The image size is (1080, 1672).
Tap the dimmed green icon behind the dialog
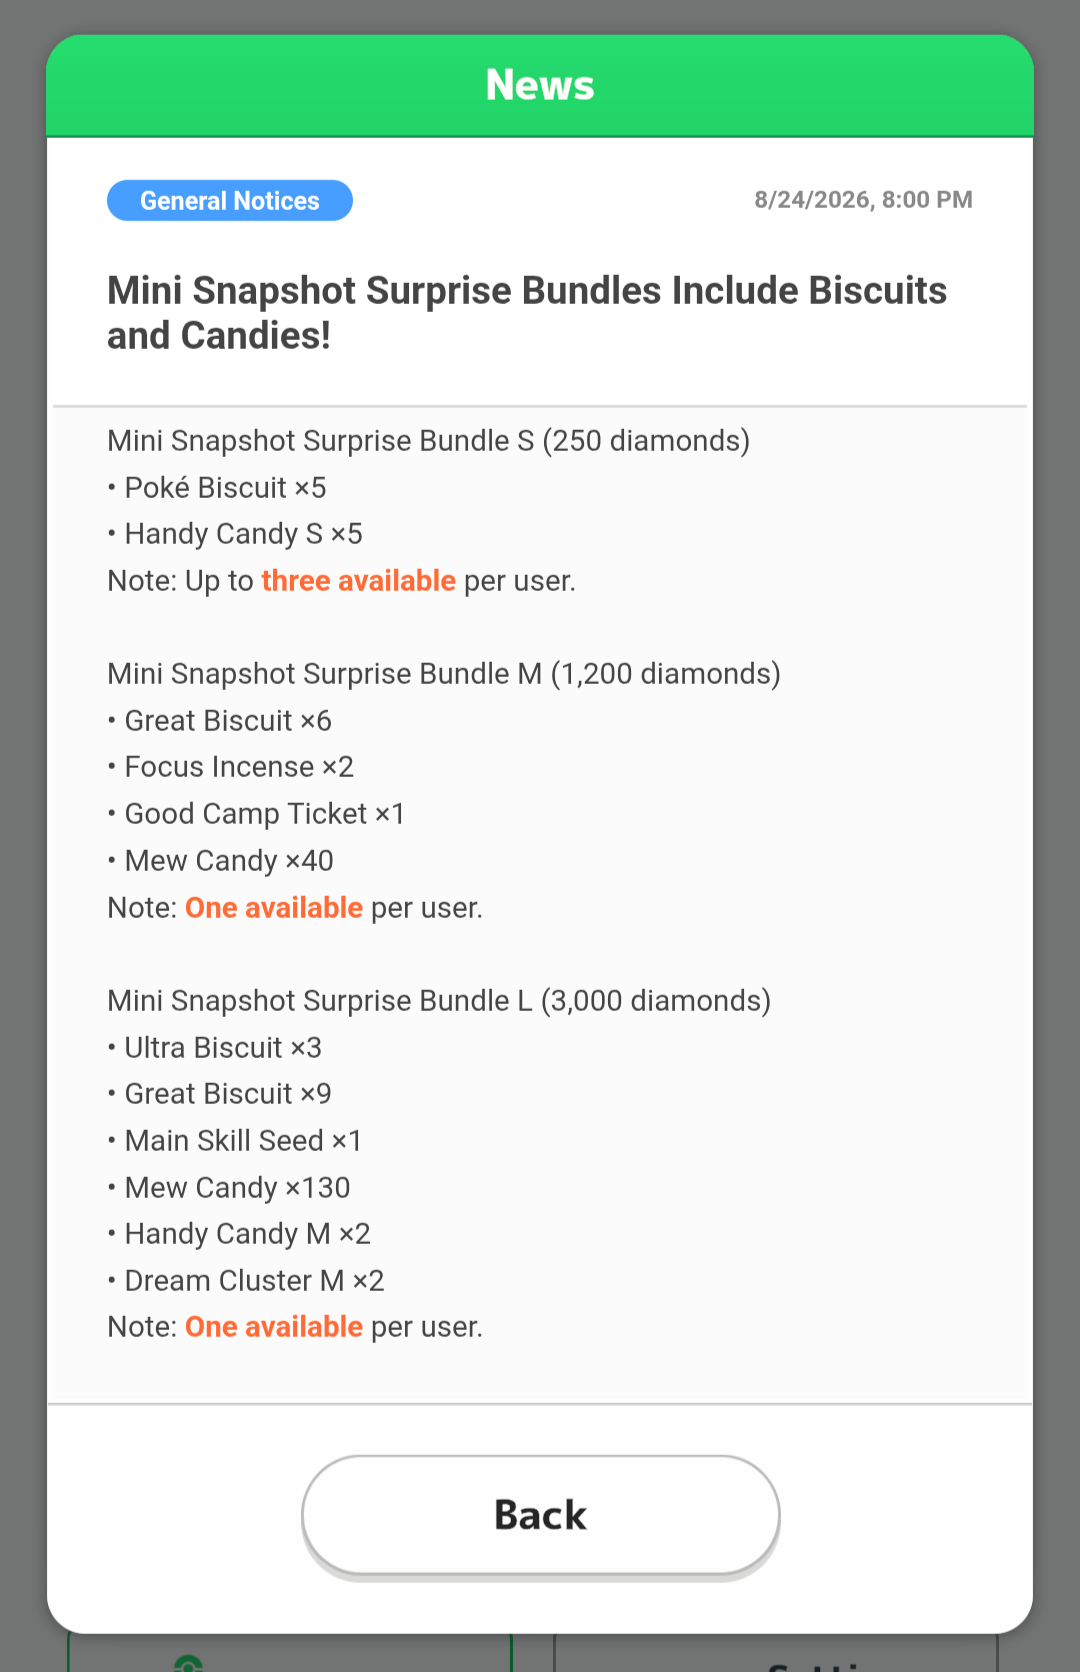(188, 1663)
